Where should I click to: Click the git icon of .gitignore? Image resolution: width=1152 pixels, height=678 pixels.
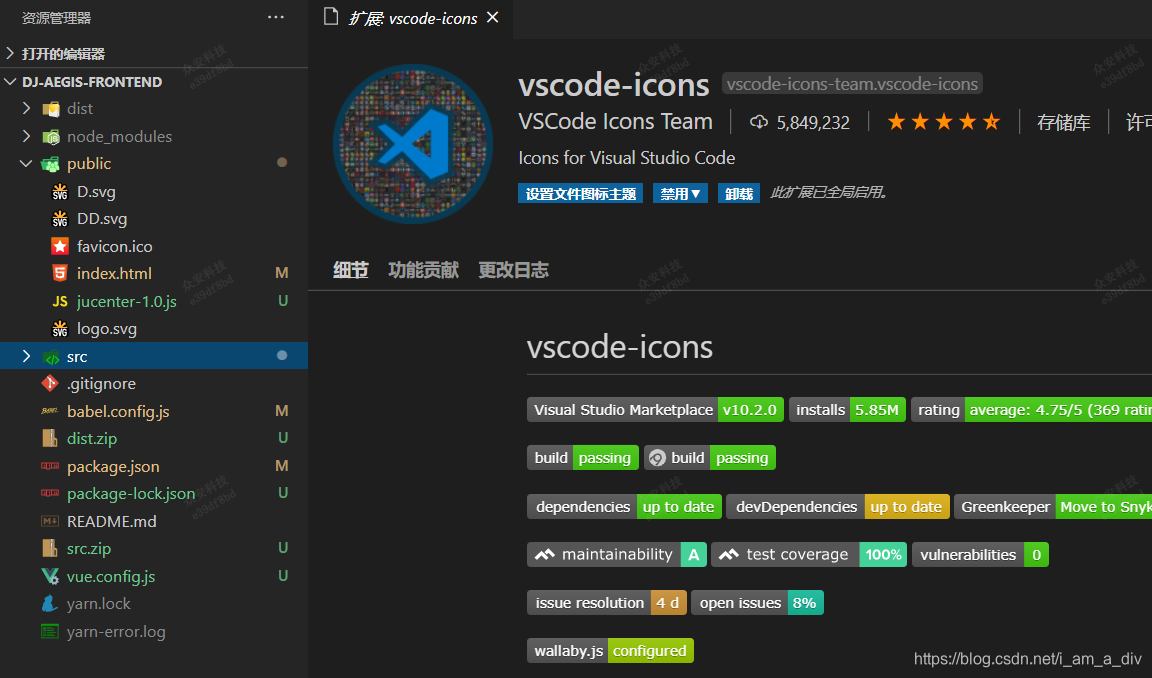click(50, 383)
